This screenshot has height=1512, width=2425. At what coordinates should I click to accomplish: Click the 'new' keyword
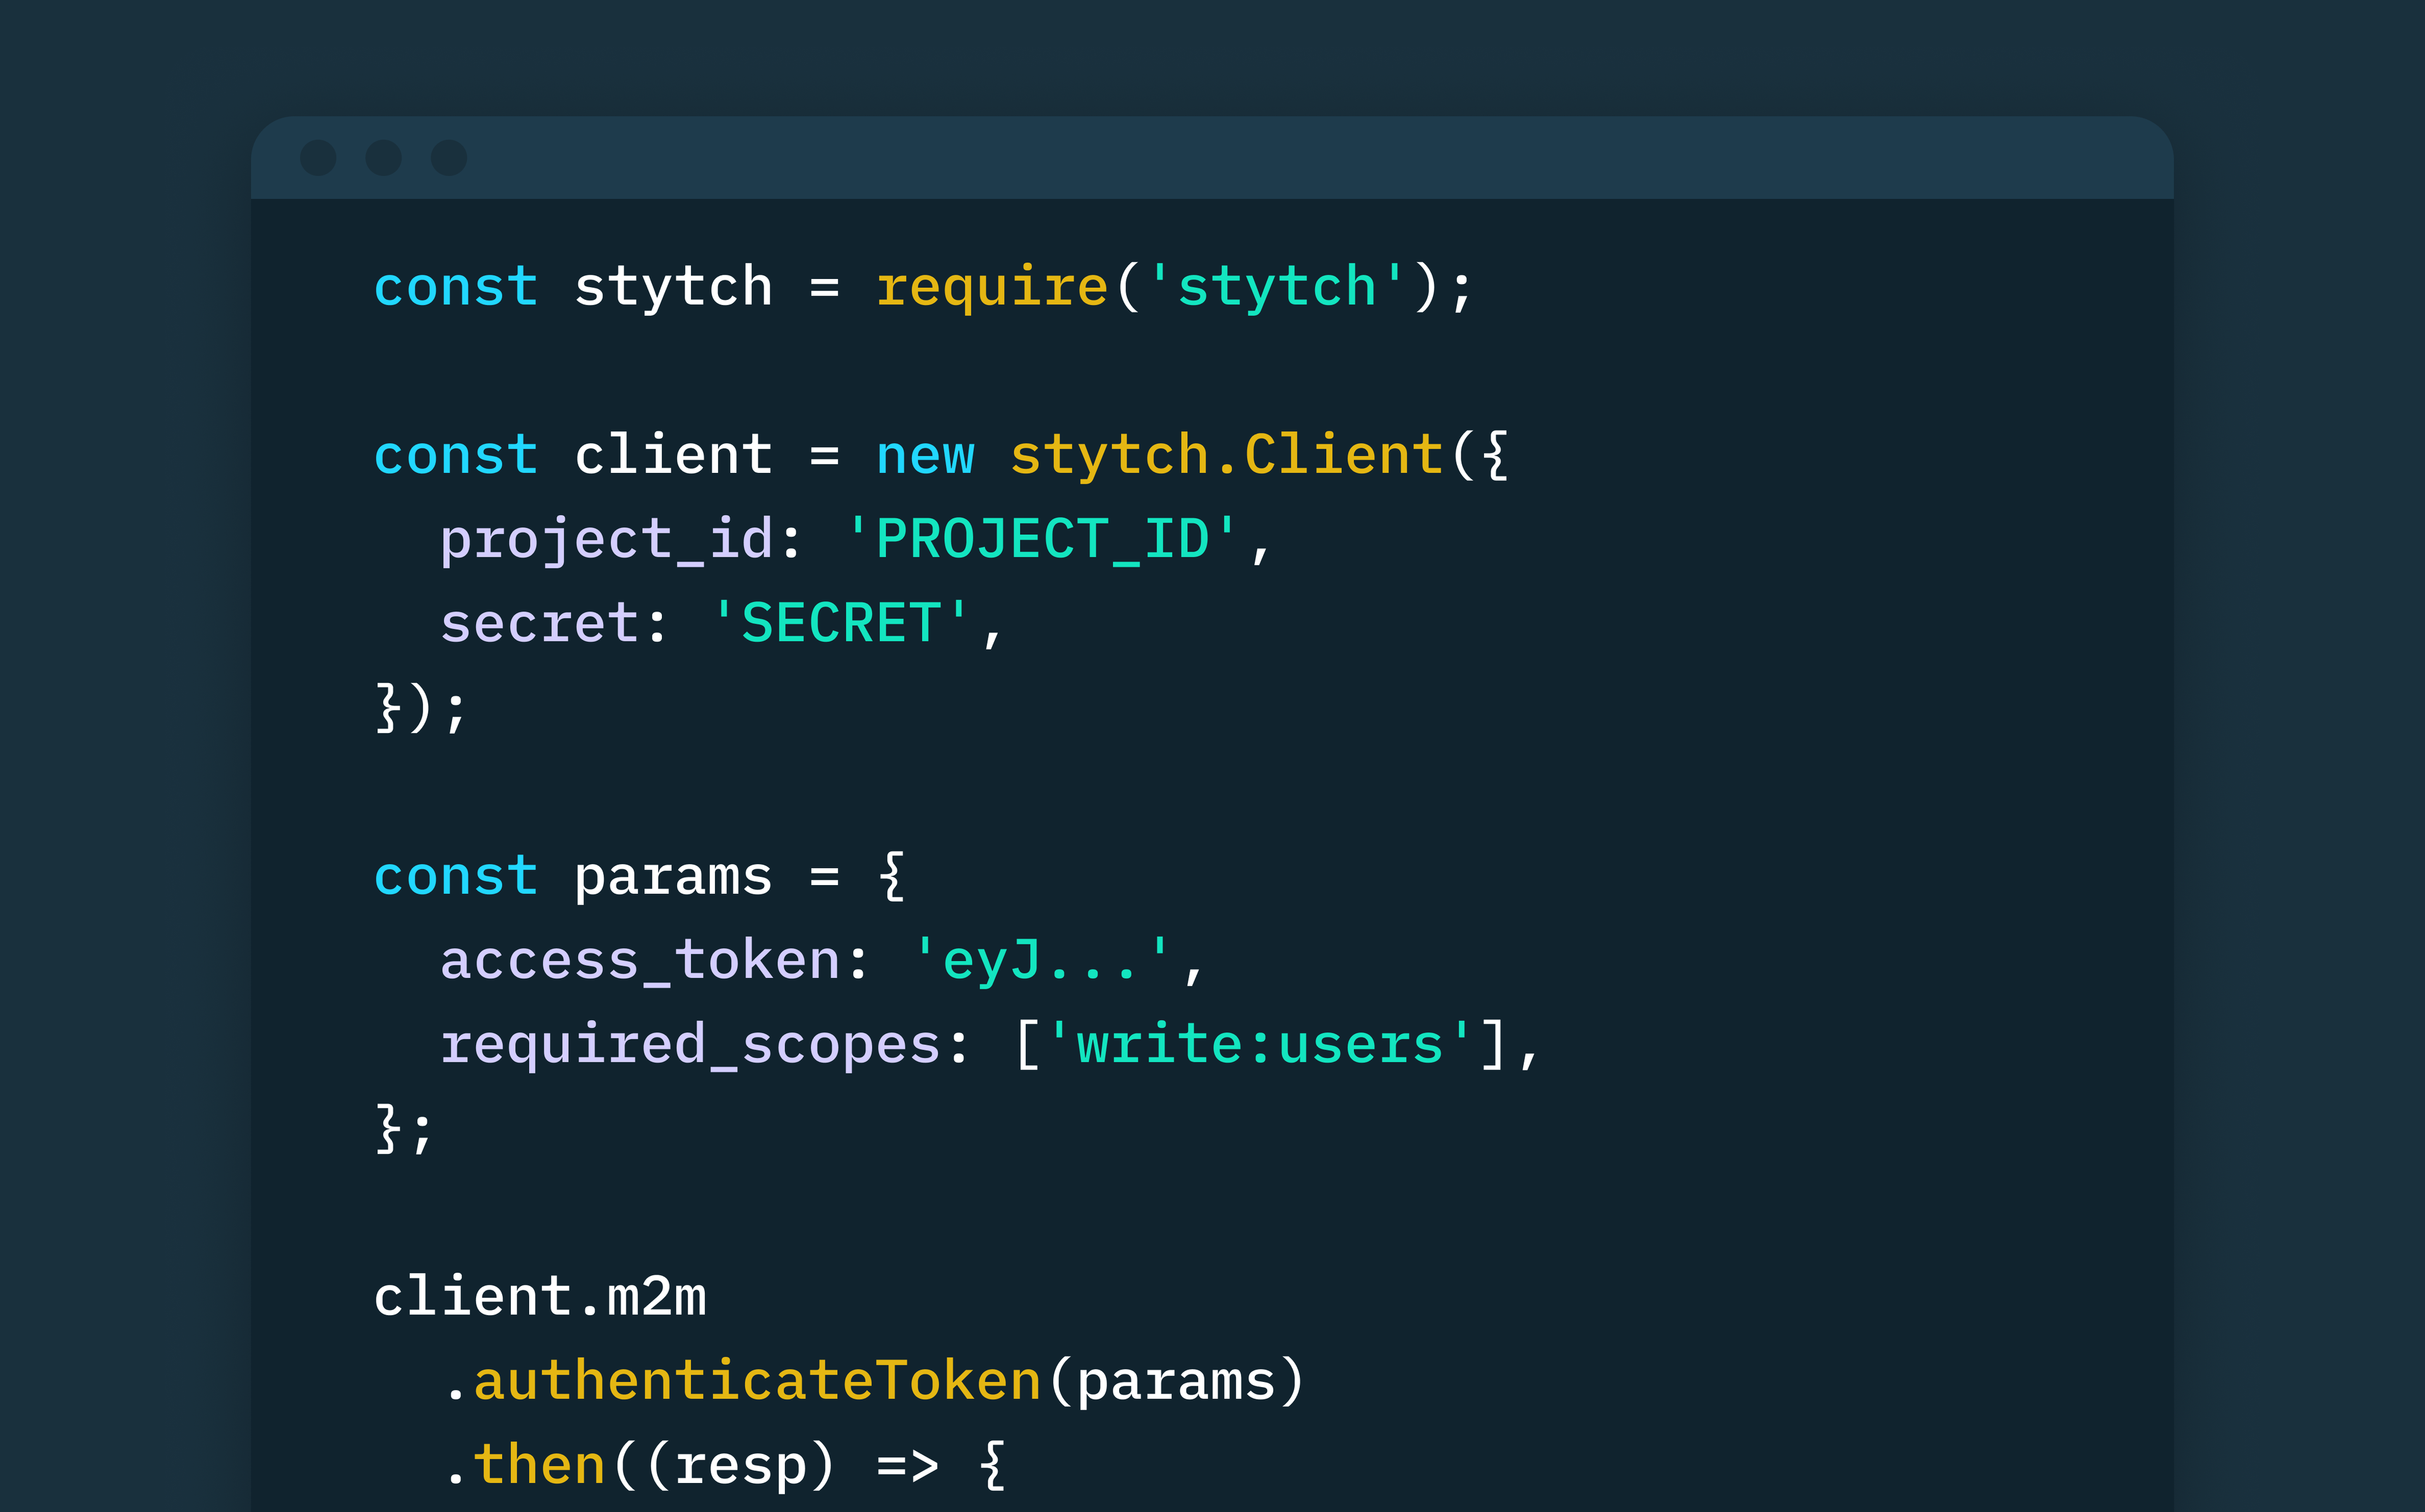point(924,456)
